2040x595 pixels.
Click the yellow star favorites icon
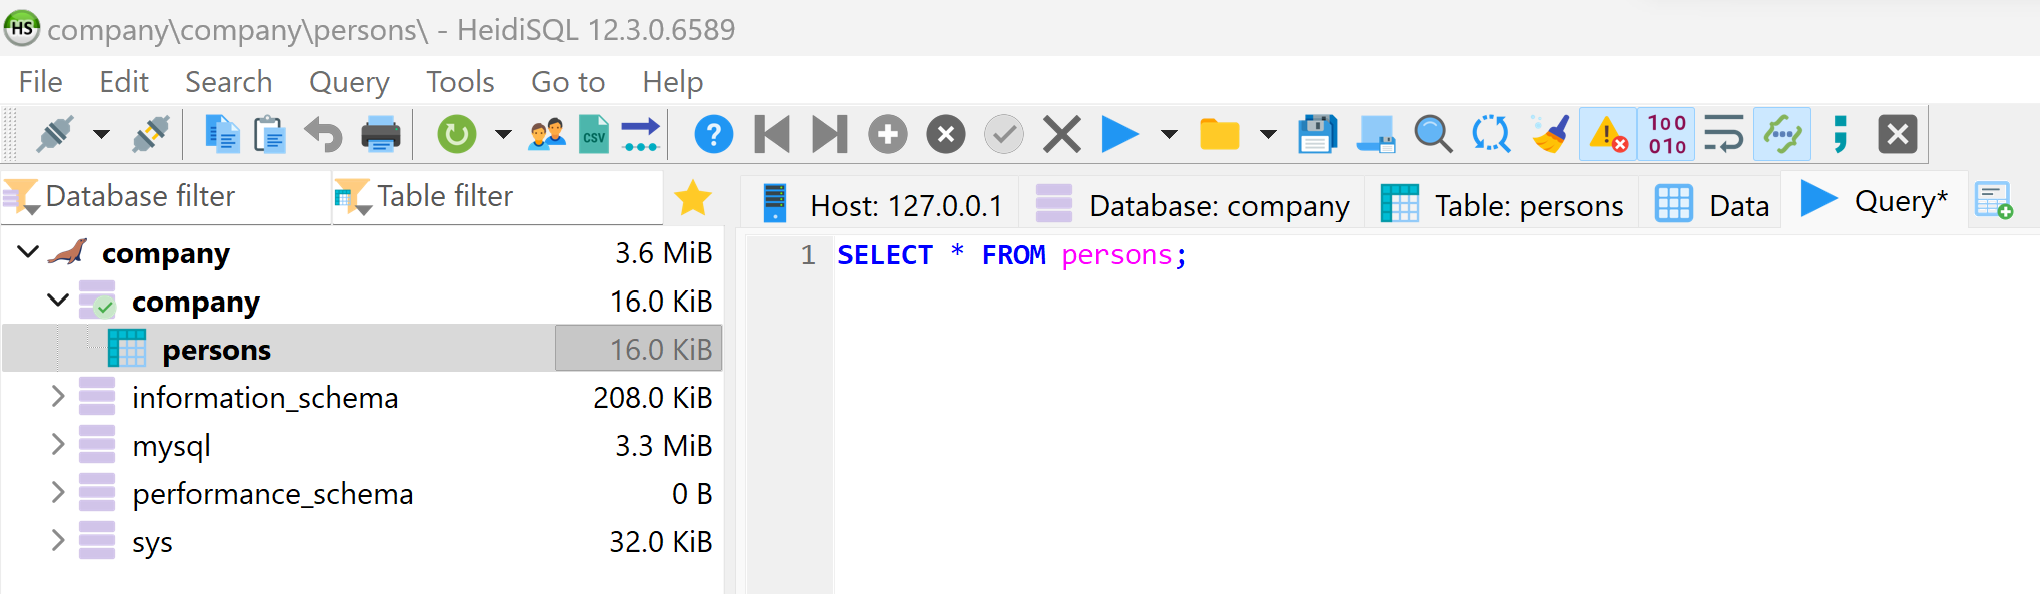(693, 198)
